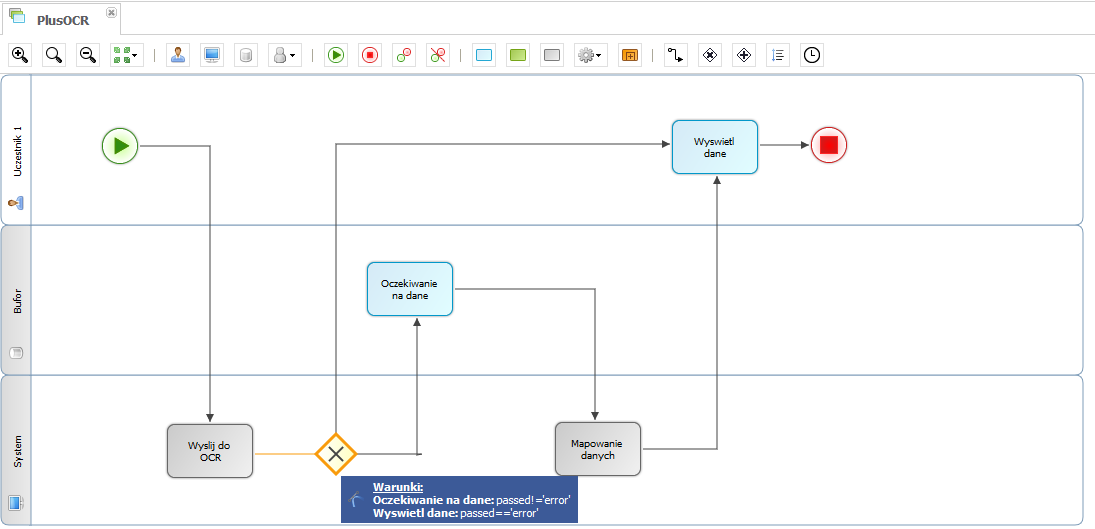
Task: Select the blue task rectangle tool
Action: click(484, 55)
